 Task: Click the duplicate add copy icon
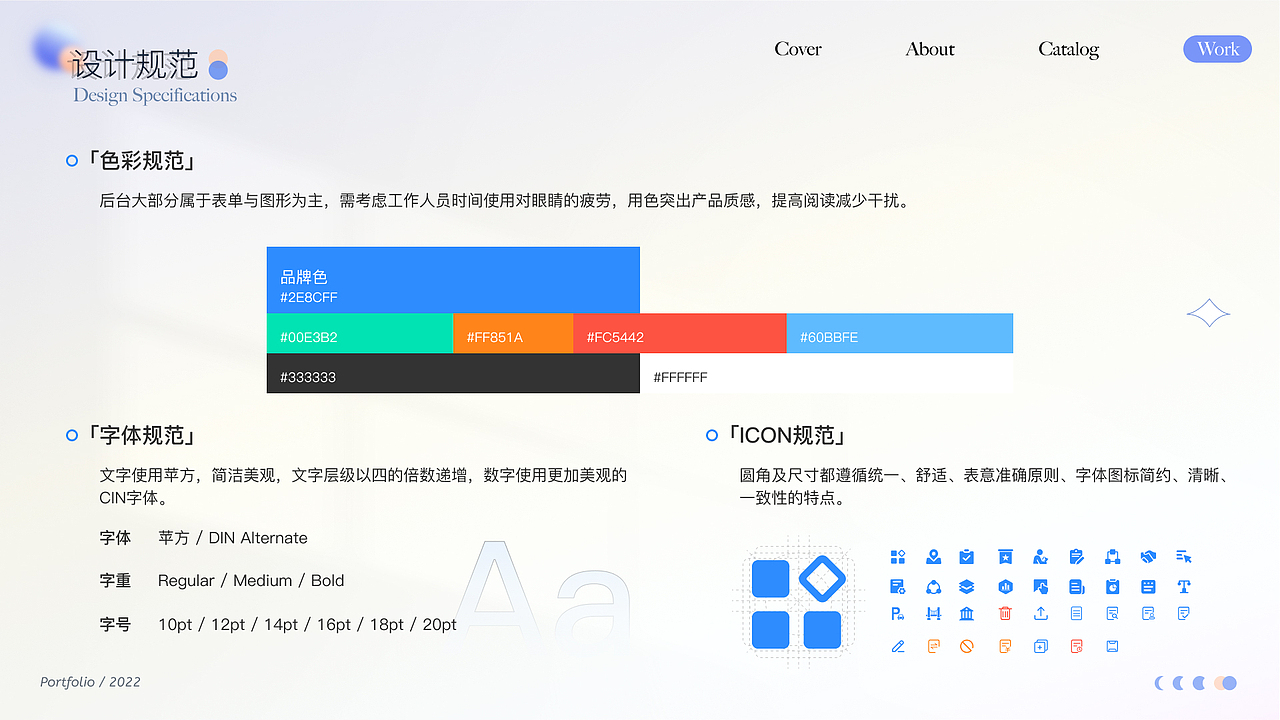click(1040, 647)
